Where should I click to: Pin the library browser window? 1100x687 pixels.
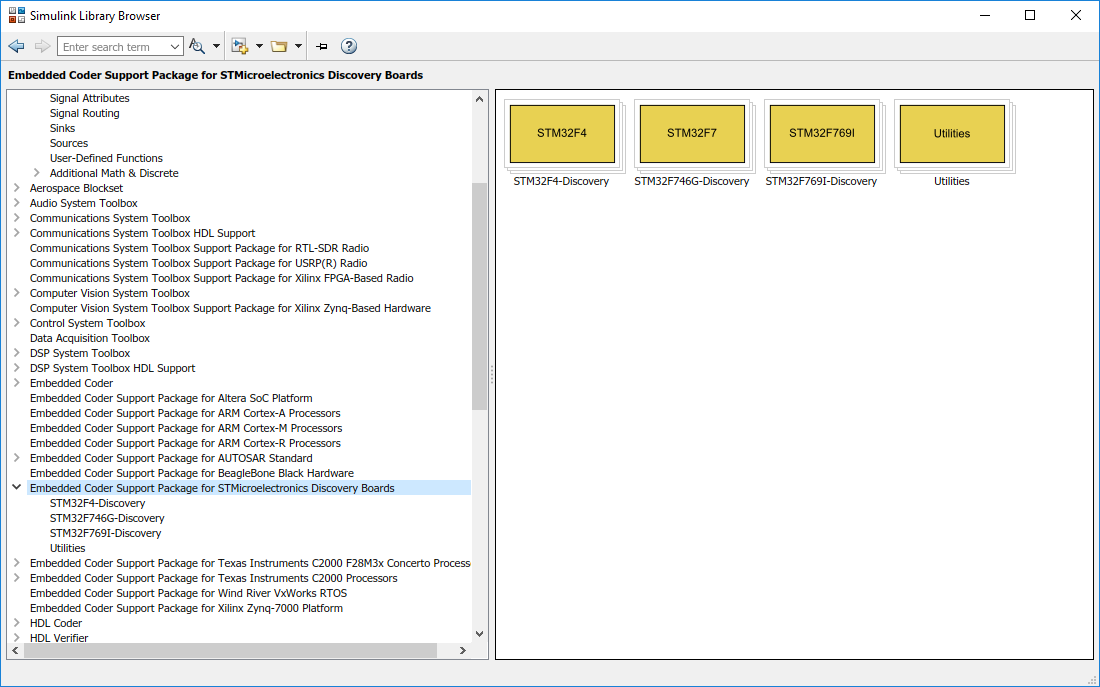(x=322, y=46)
